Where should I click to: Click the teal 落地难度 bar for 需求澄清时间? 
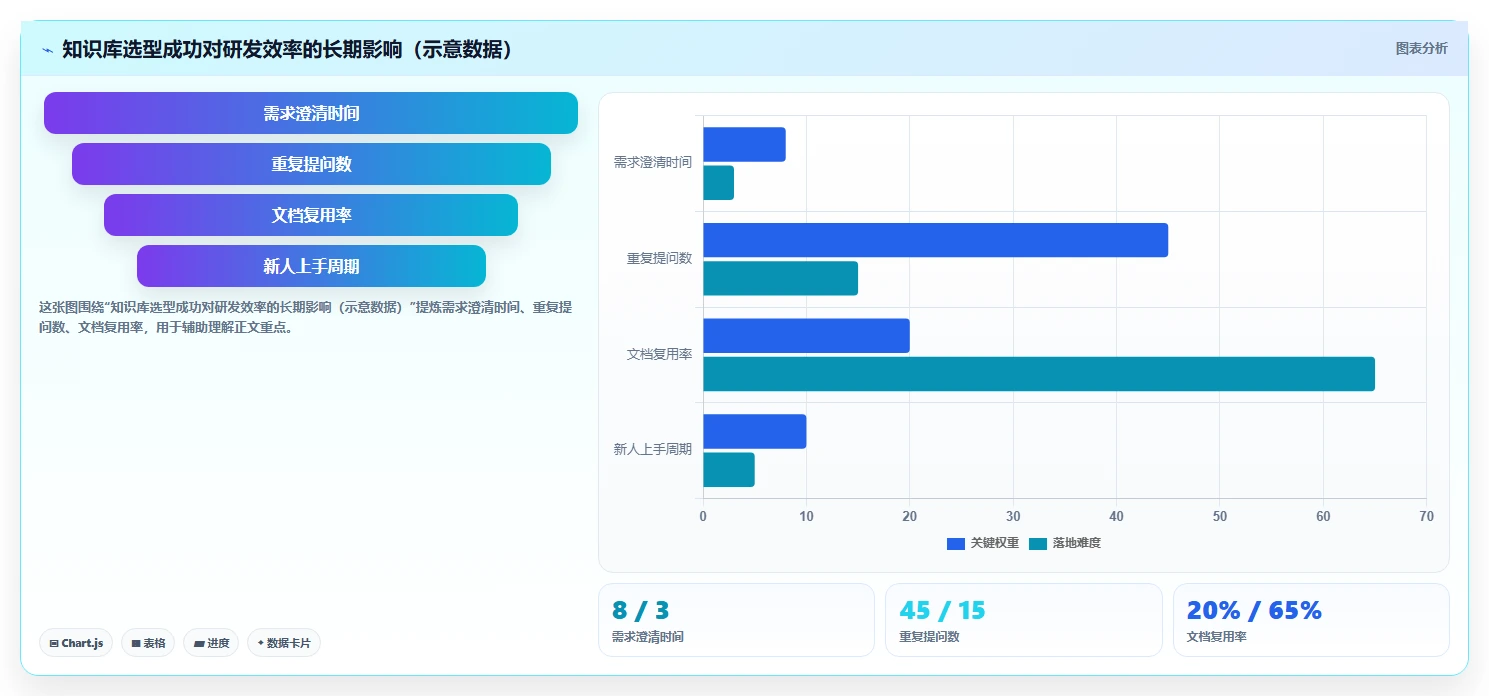tap(718, 183)
